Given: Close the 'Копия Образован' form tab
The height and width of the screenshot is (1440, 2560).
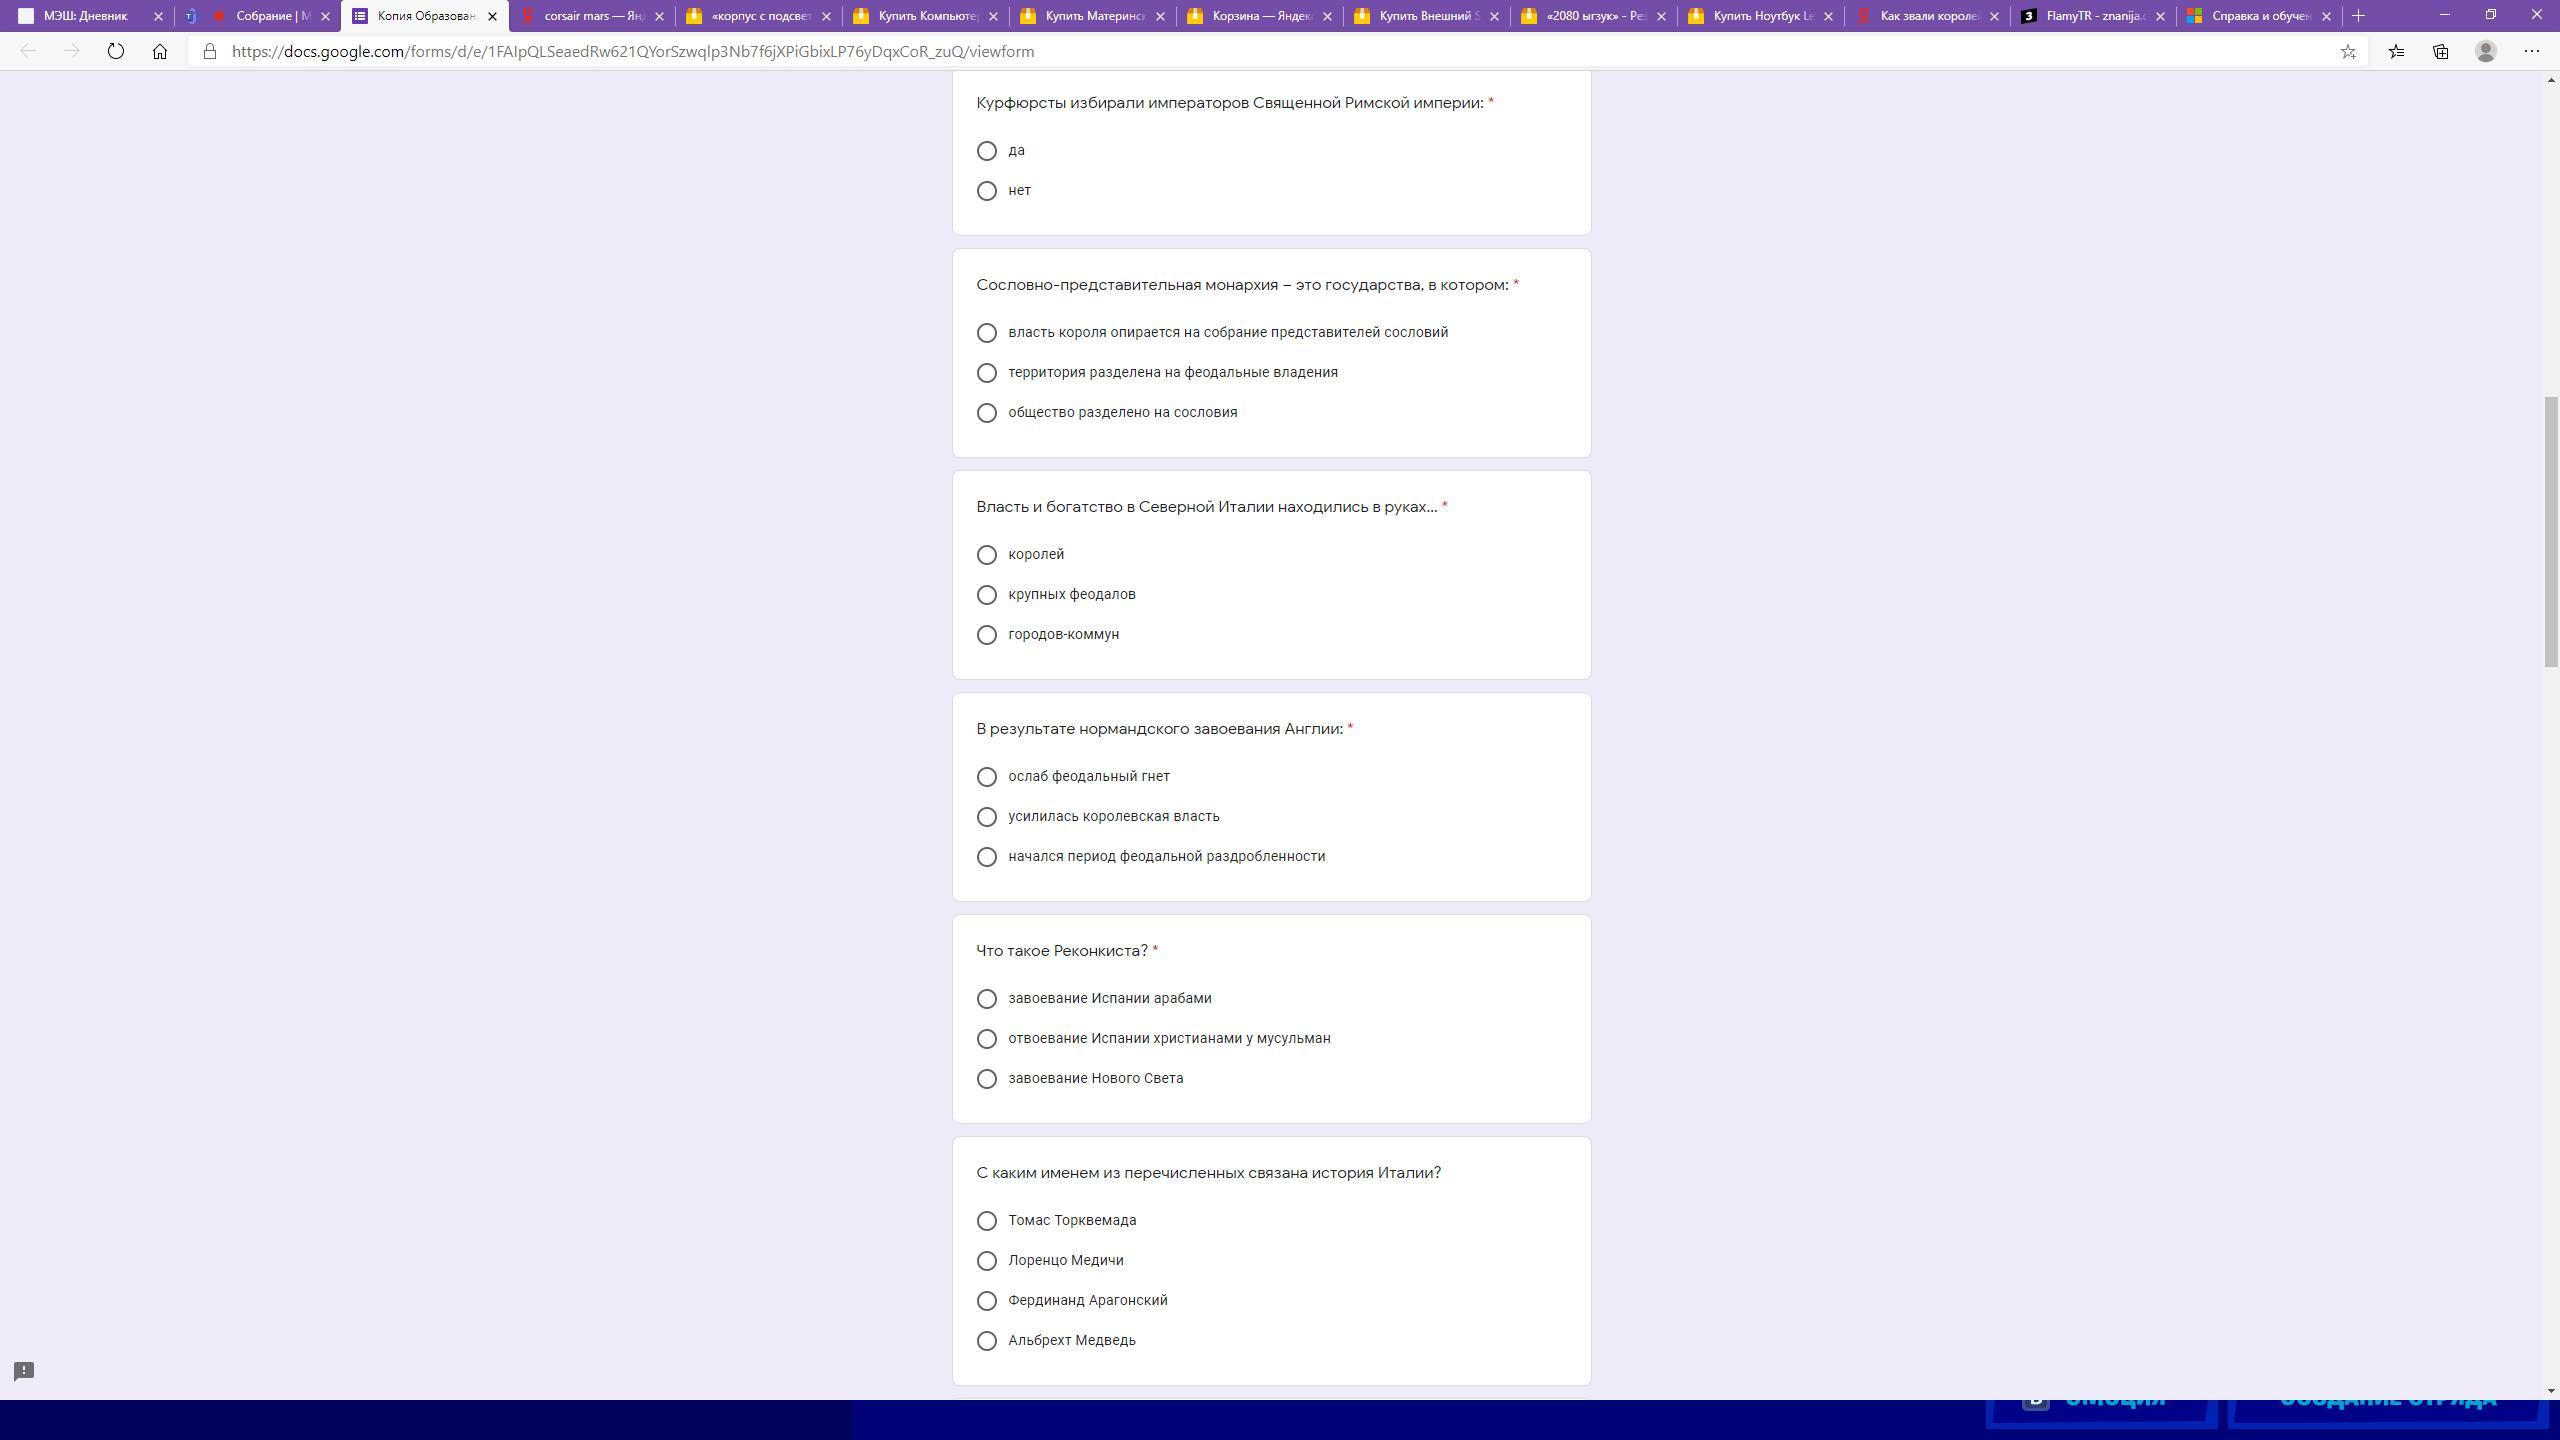Looking at the screenshot, I should [x=492, y=16].
